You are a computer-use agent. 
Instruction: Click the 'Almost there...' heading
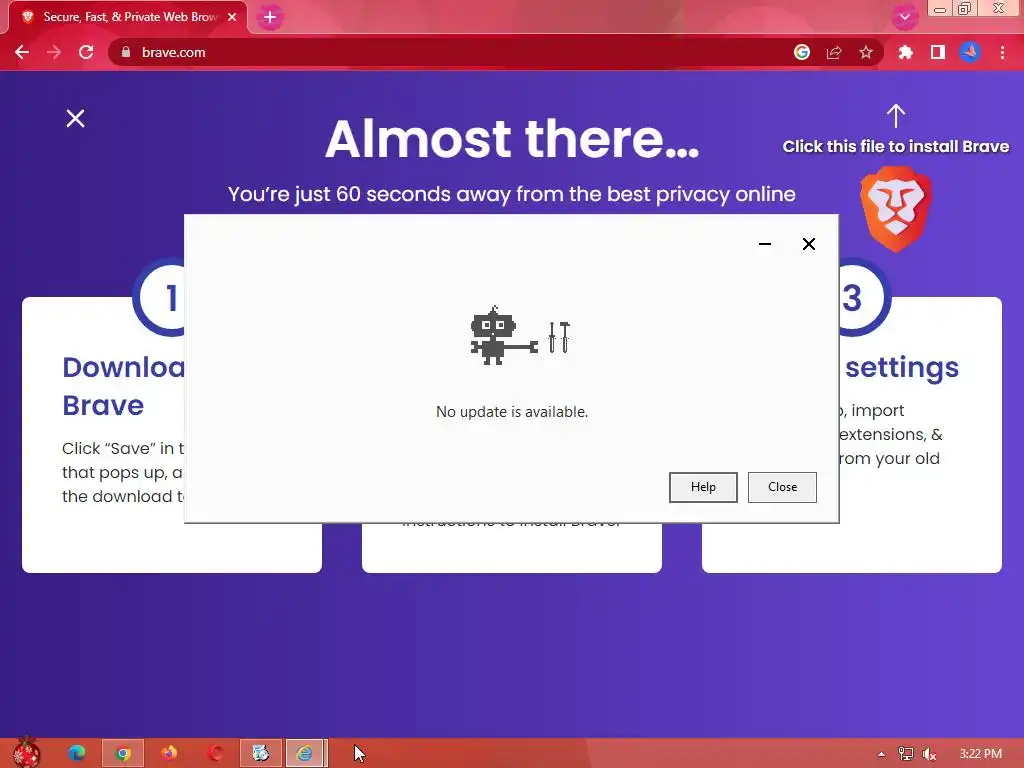pos(512,138)
